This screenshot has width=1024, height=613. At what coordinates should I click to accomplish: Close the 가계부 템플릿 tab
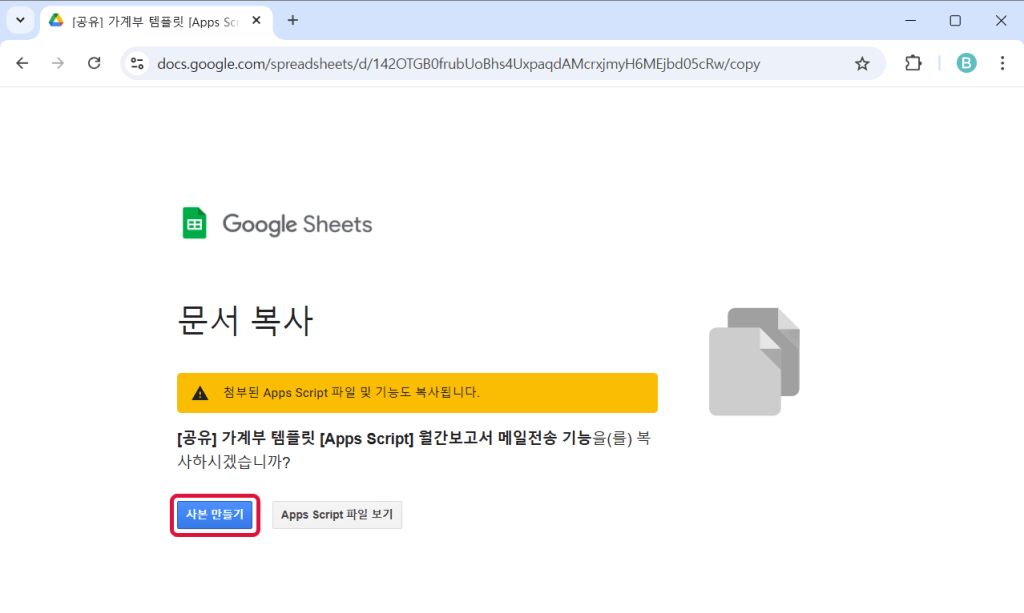point(256,21)
